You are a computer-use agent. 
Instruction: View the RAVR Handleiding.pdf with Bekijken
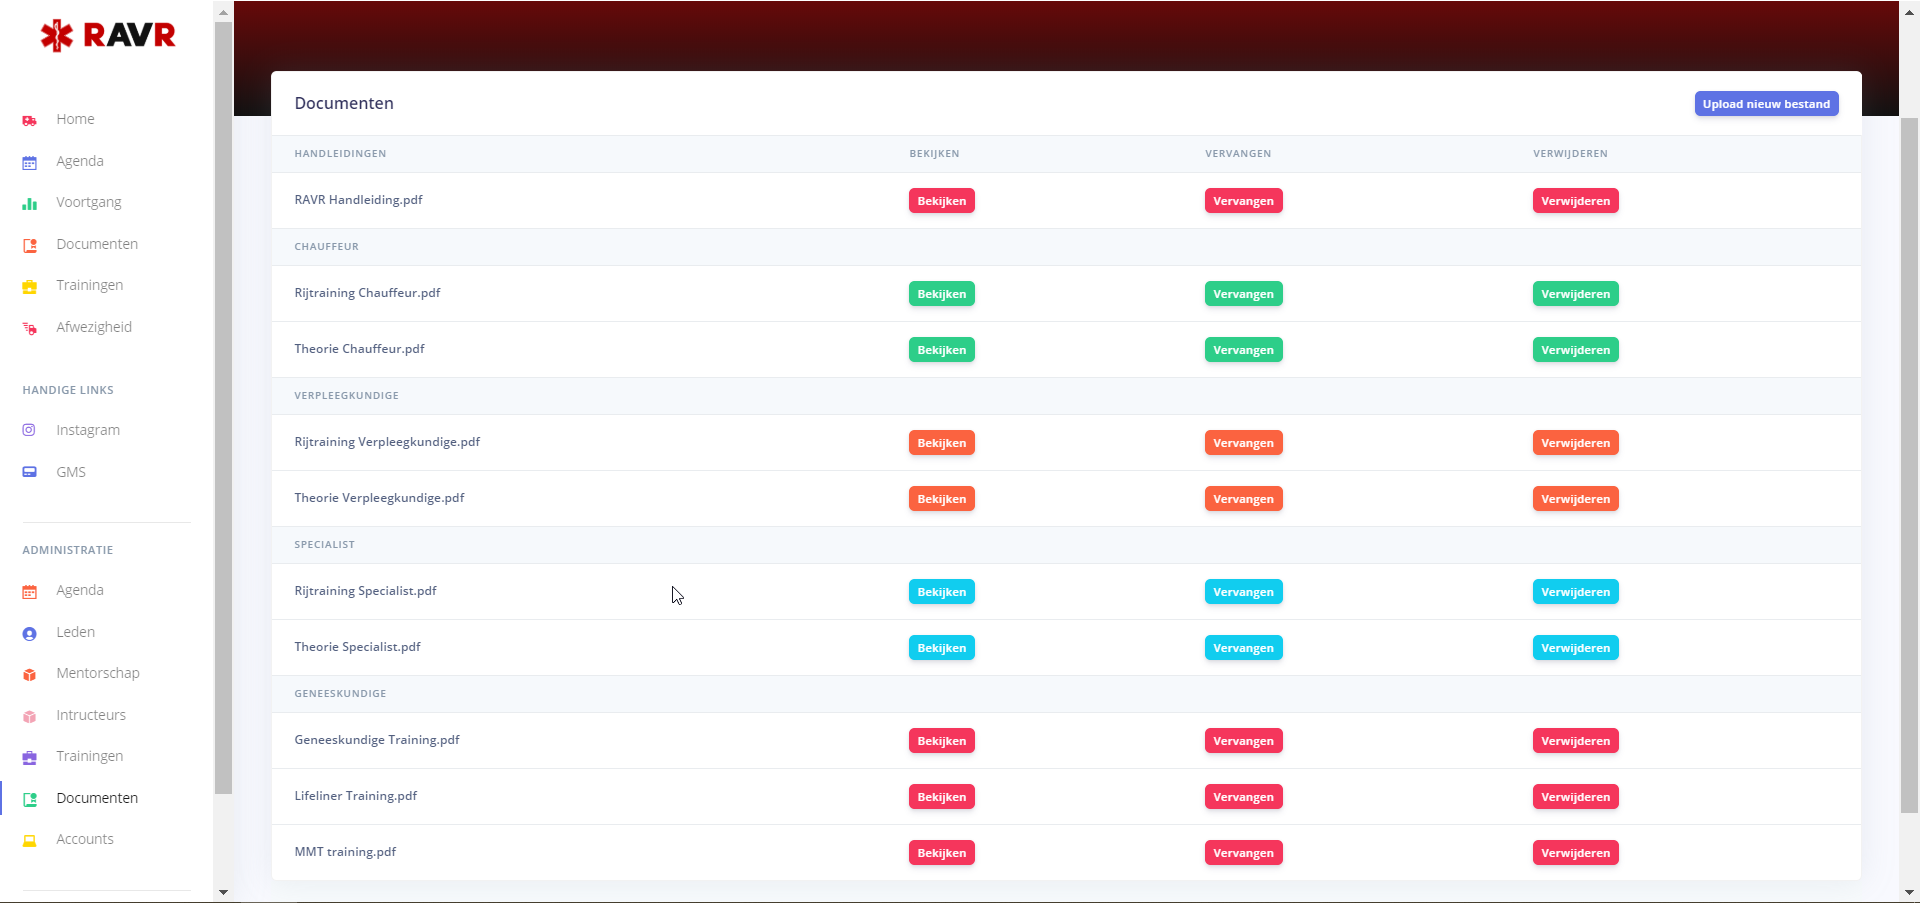pos(941,201)
